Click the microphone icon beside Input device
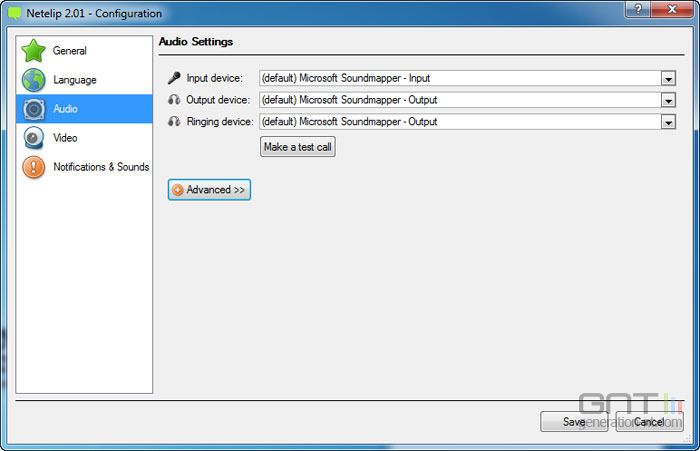Viewport: 700px width, 451px height. (x=174, y=78)
